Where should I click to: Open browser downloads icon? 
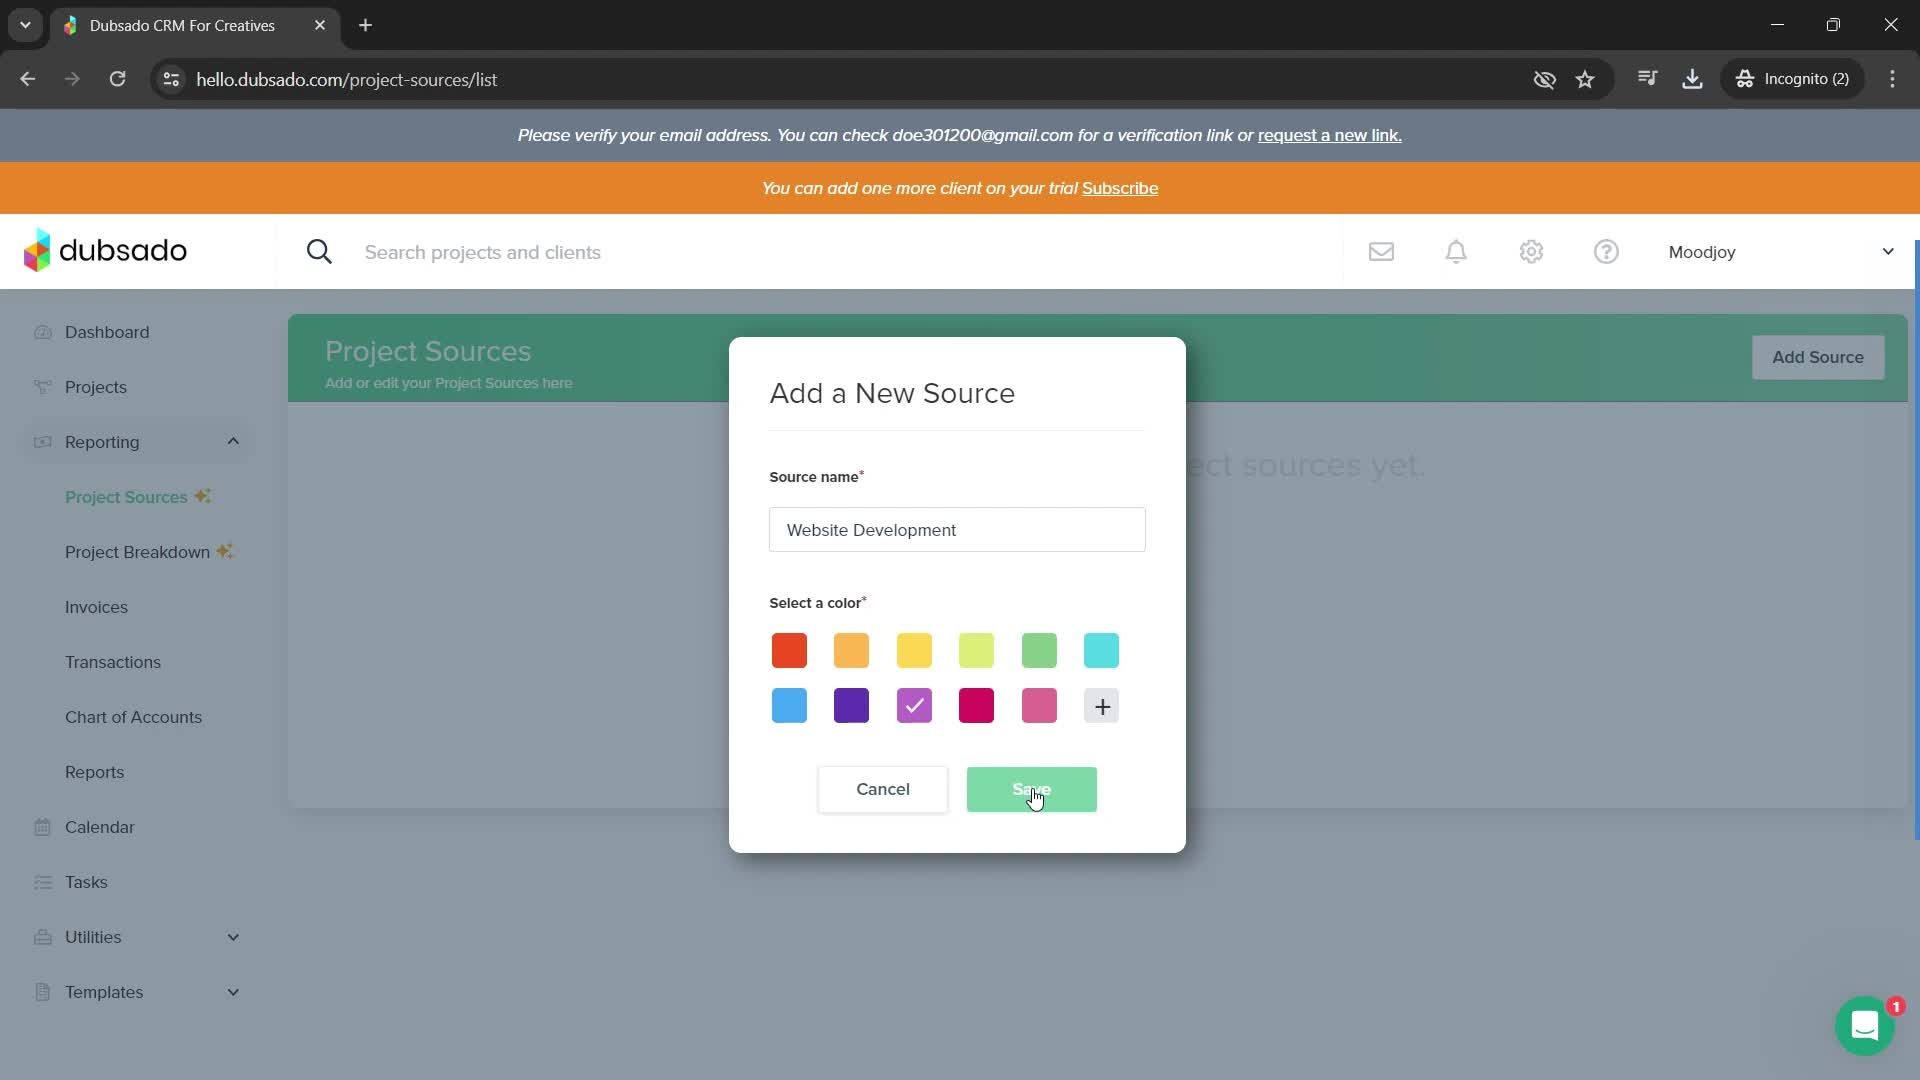(x=1692, y=79)
